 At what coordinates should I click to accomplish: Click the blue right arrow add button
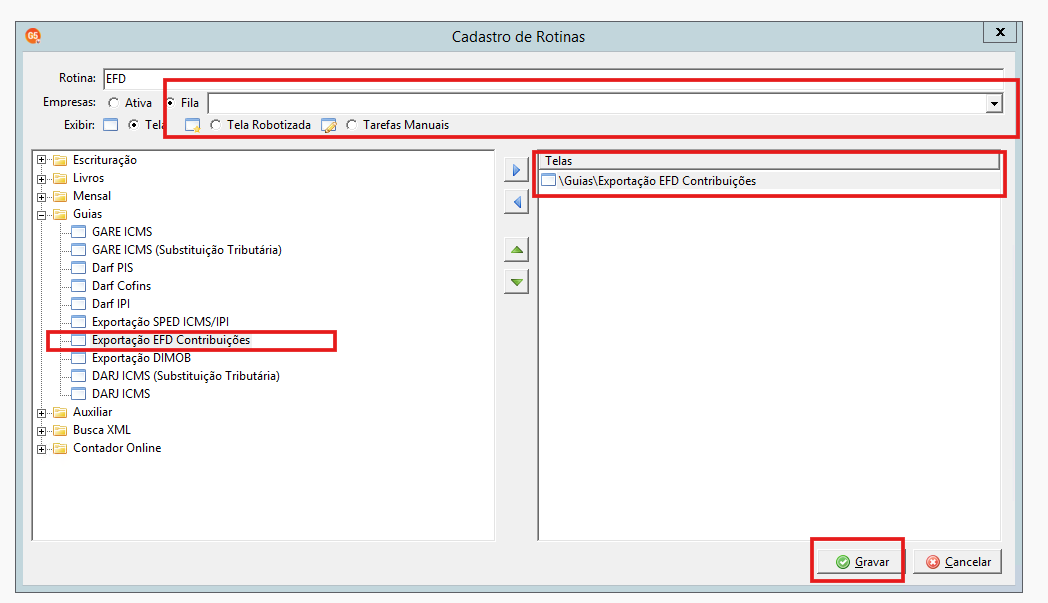point(516,170)
